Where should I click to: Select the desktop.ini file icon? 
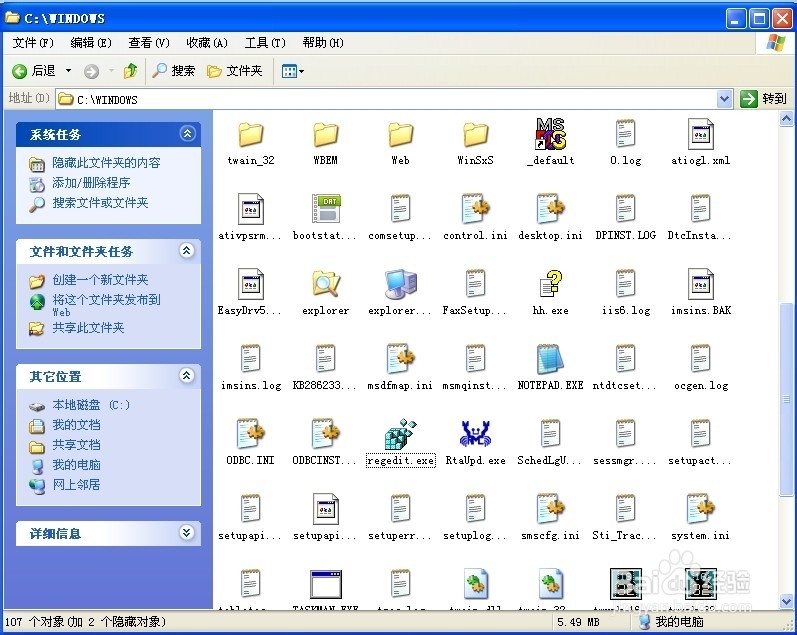click(x=550, y=209)
